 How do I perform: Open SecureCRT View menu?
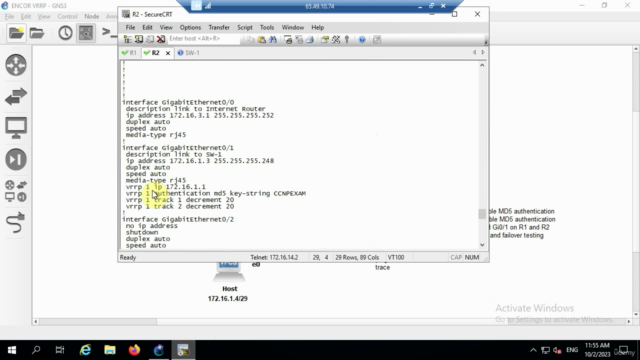click(166, 27)
